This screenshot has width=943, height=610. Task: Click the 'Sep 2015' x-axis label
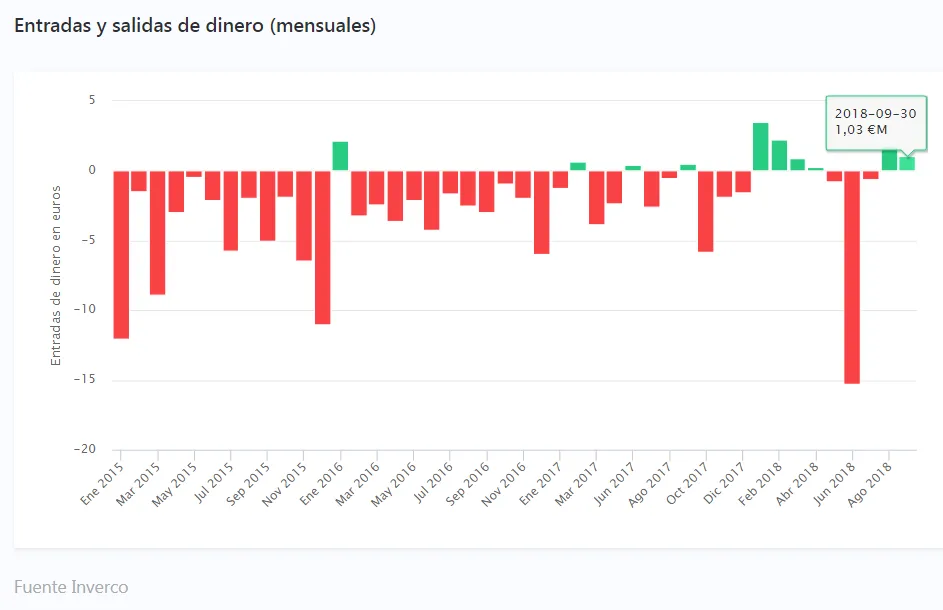(x=251, y=481)
